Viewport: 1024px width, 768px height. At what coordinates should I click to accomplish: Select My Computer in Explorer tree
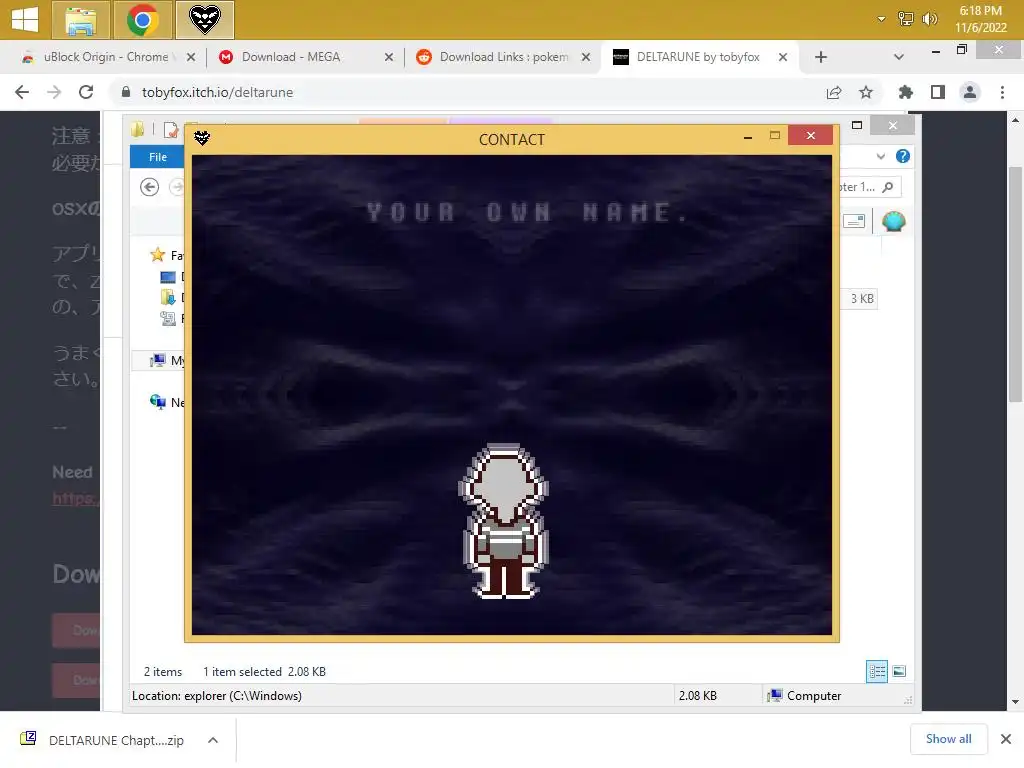(x=157, y=360)
